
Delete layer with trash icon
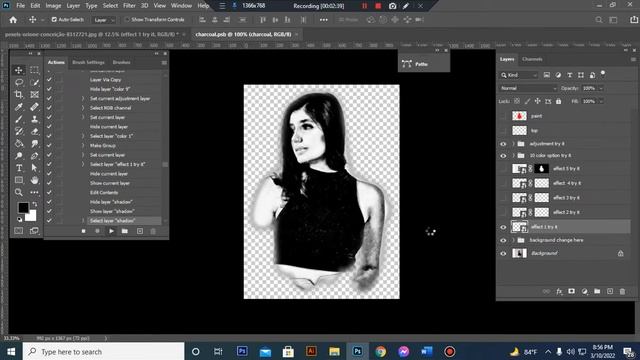(x=622, y=291)
